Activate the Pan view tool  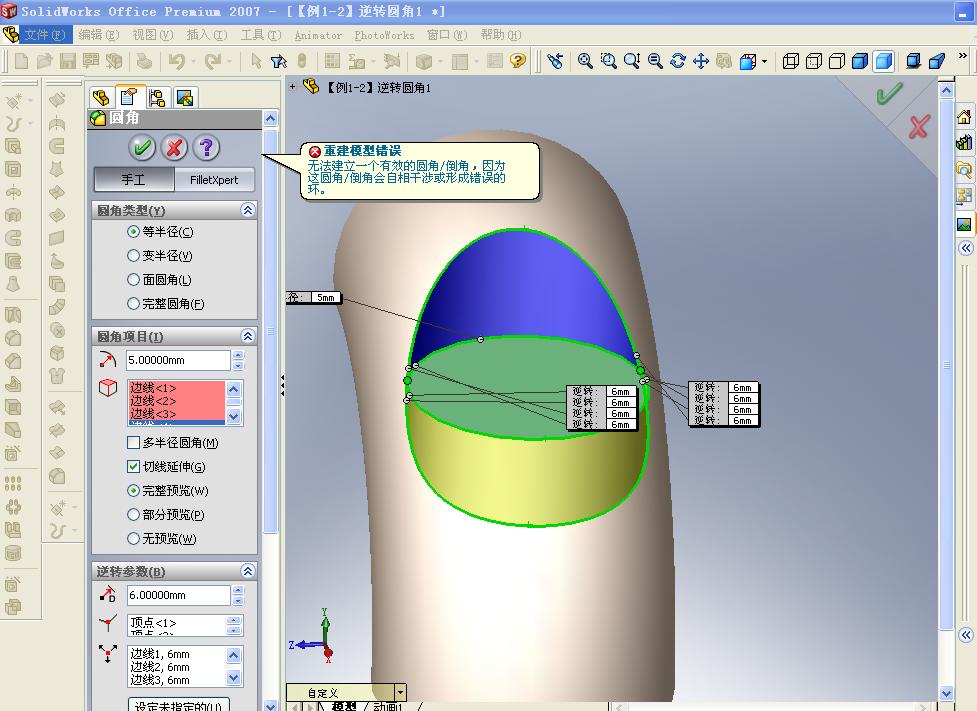coord(701,61)
